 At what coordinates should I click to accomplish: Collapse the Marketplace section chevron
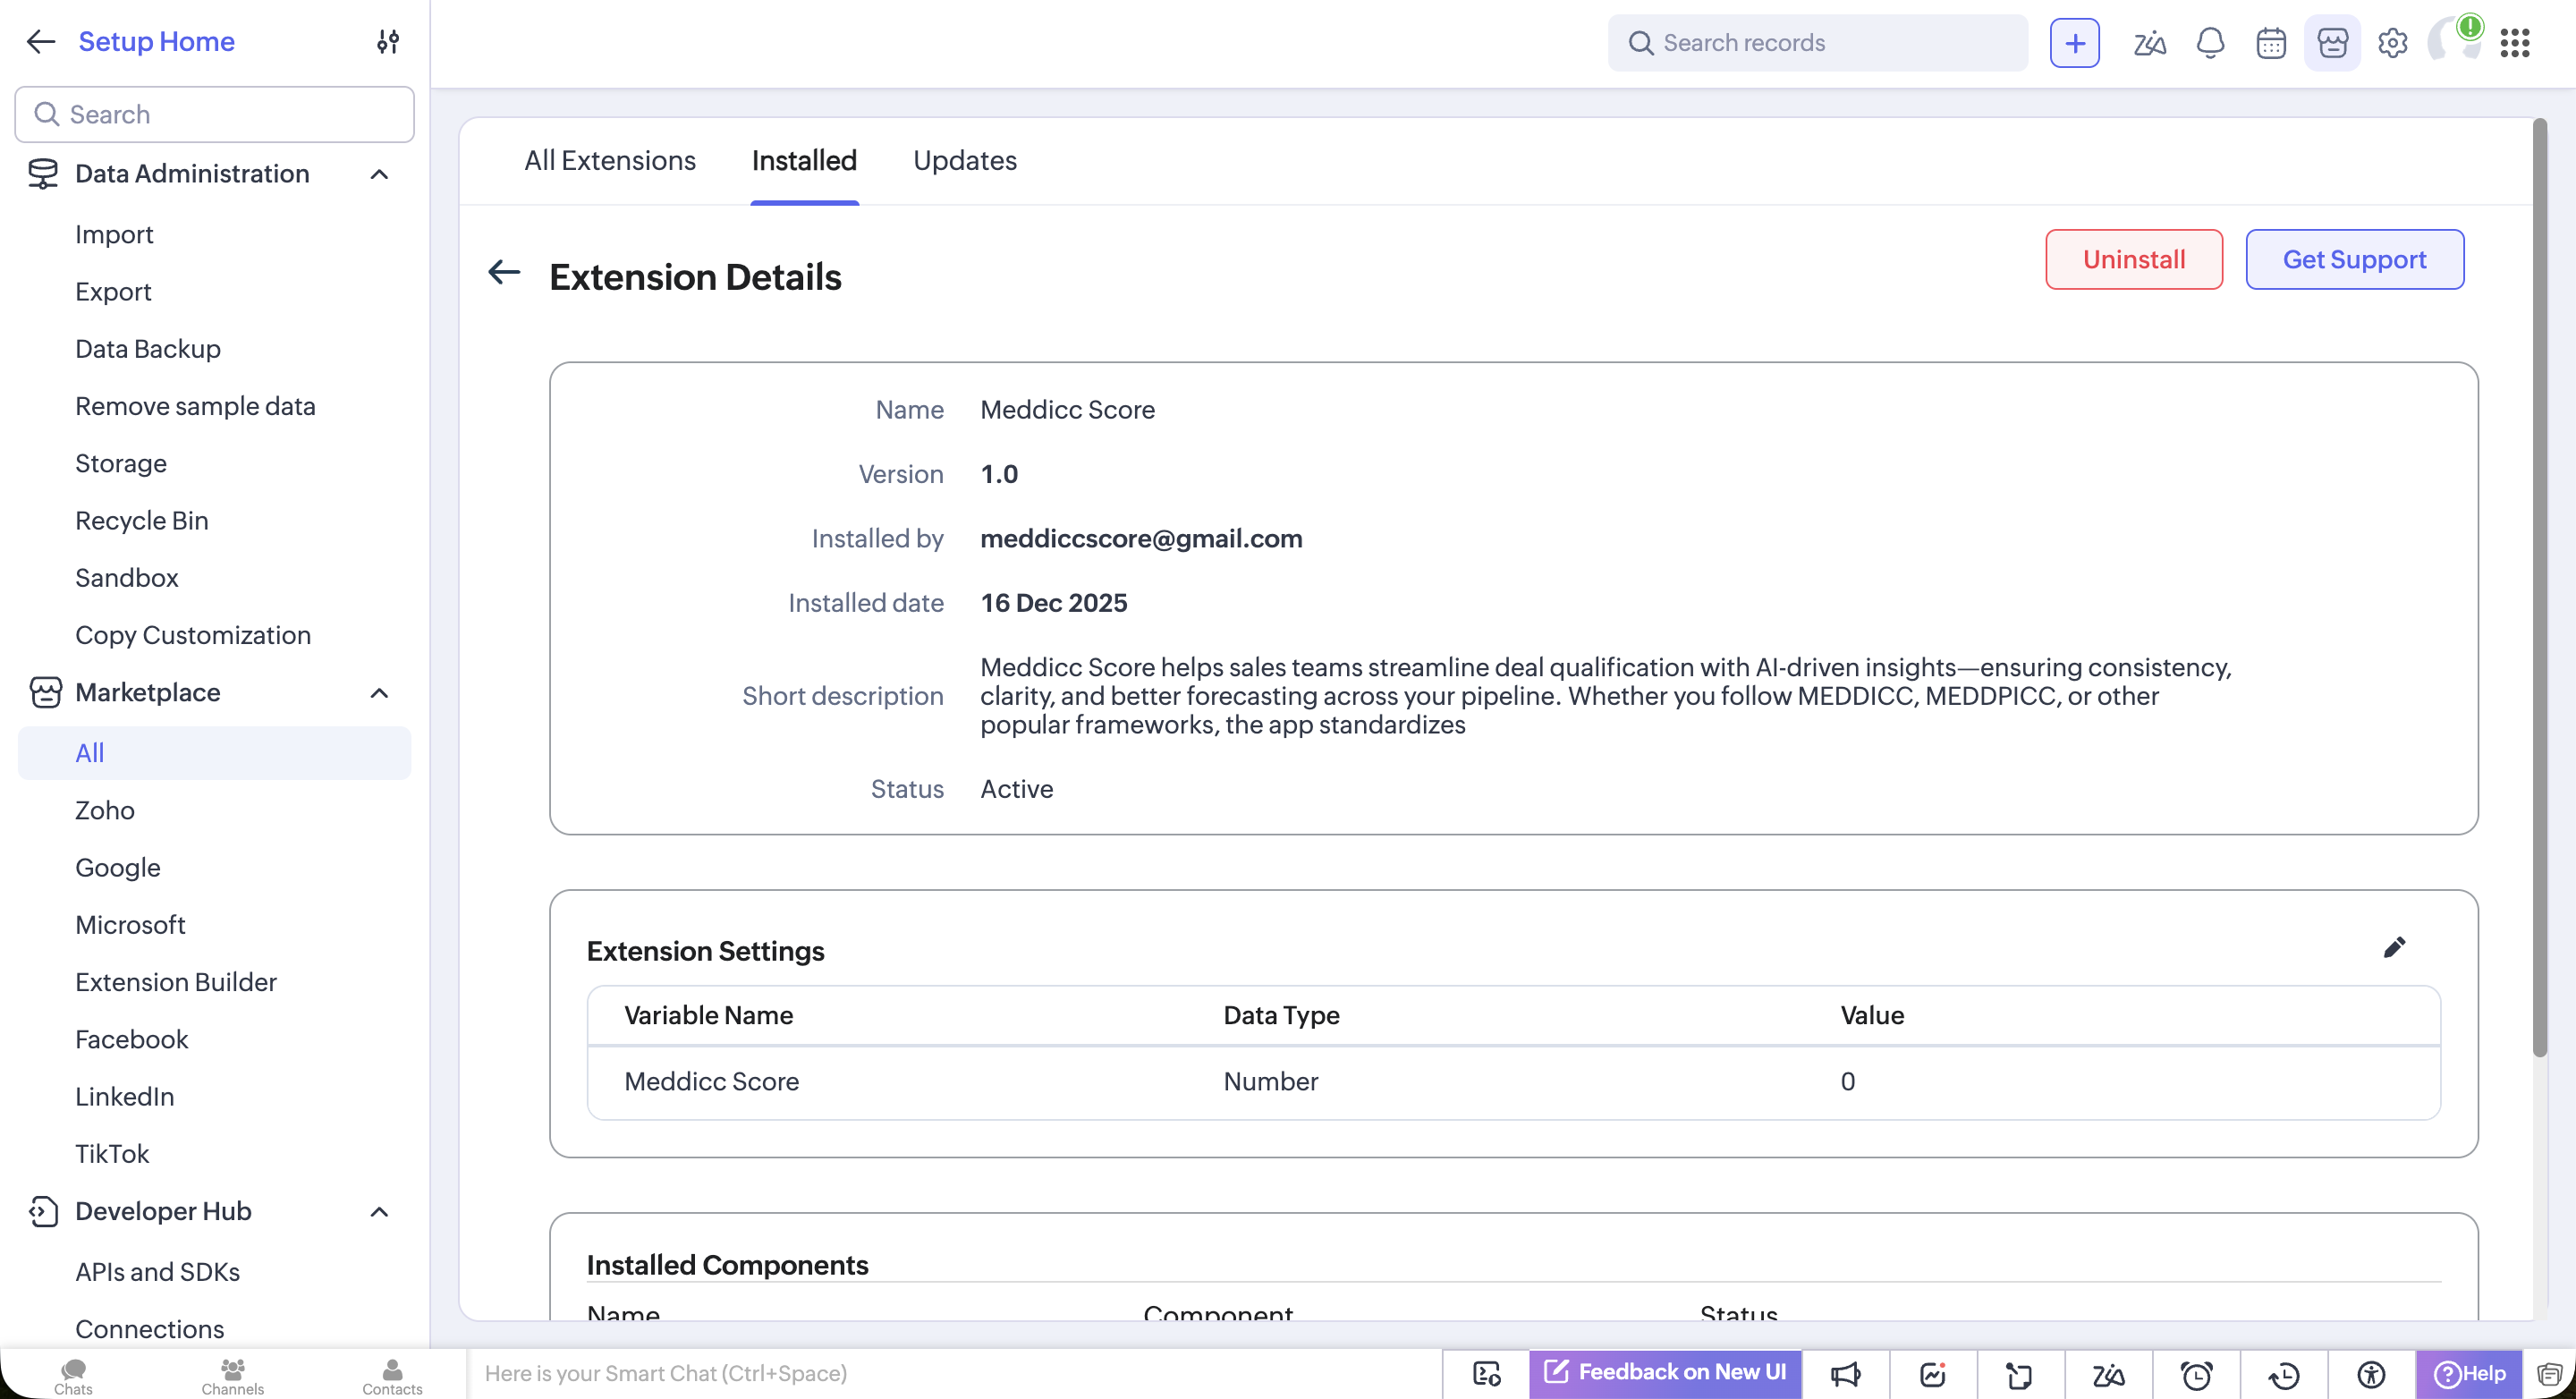point(379,693)
